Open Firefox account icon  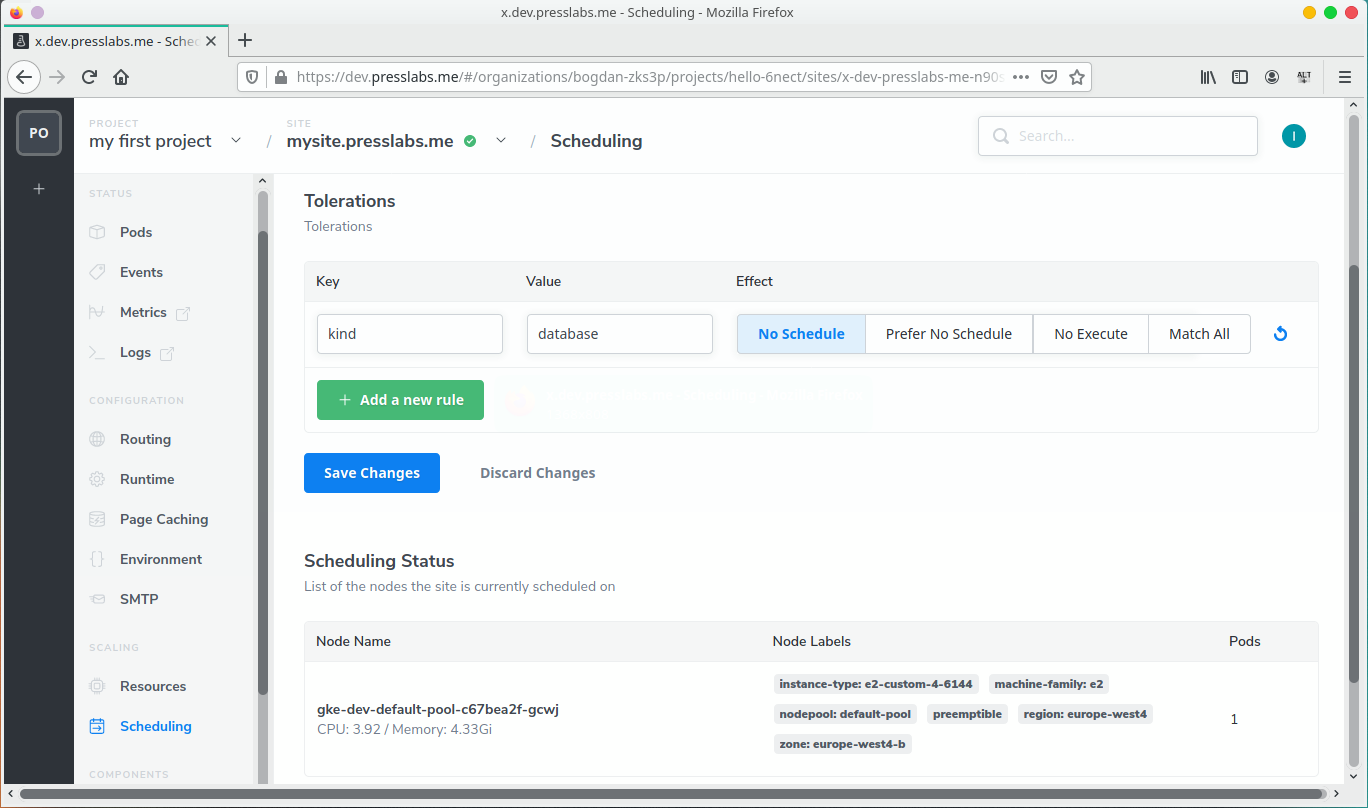(x=1272, y=77)
